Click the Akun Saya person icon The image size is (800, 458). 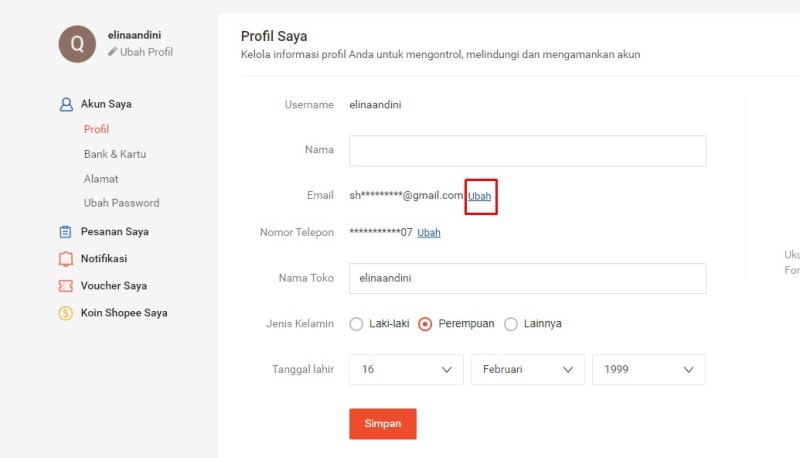tap(66, 105)
